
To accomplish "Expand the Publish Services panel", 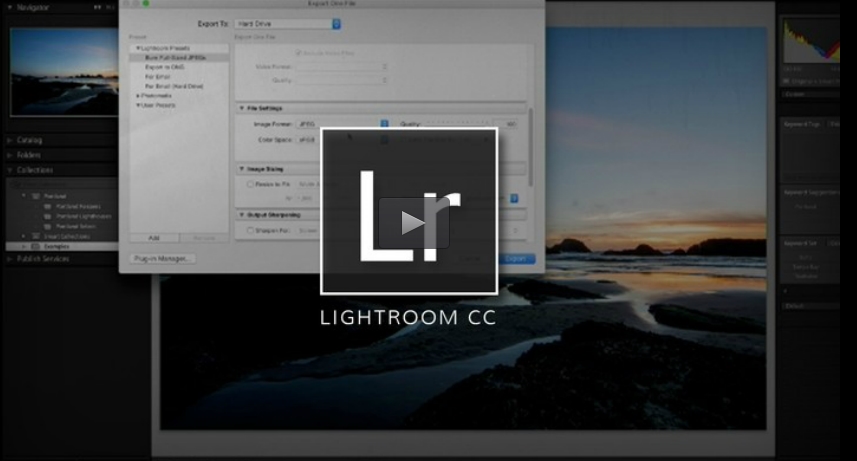I will [10, 259].
